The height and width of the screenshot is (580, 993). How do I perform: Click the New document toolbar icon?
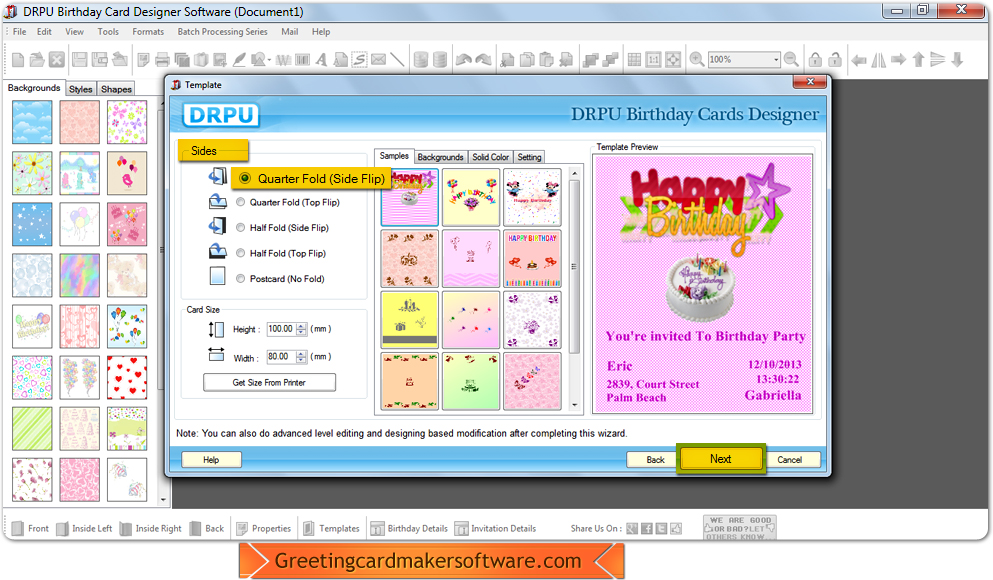[x=18, y=60]
